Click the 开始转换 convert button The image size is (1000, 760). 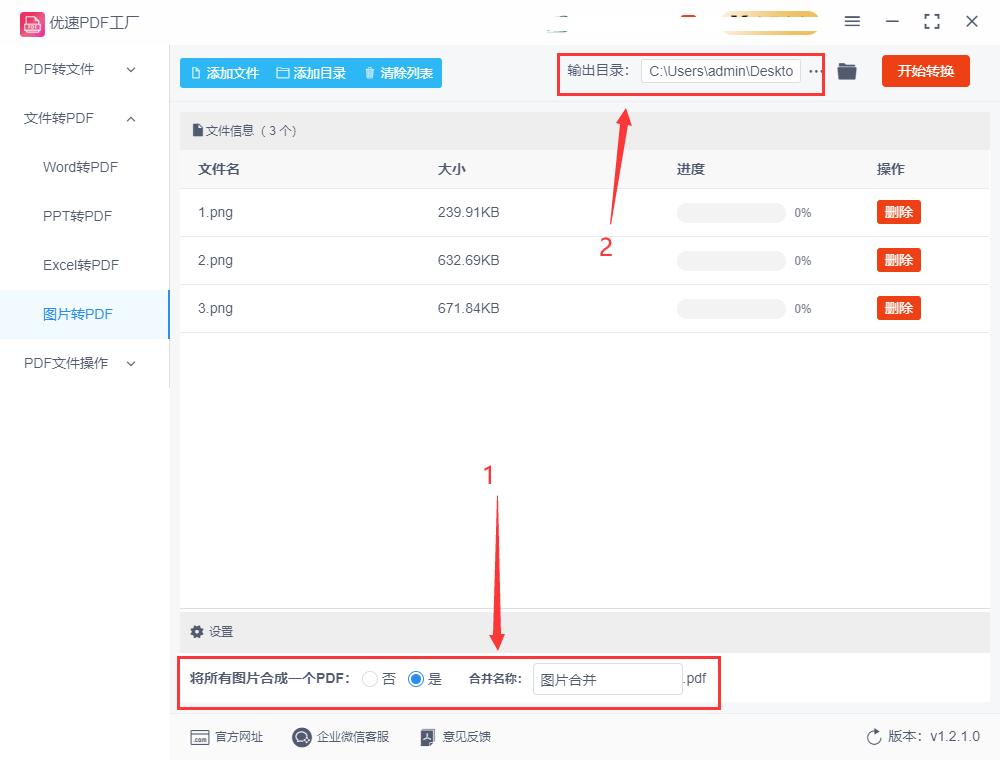pos(925,71)
